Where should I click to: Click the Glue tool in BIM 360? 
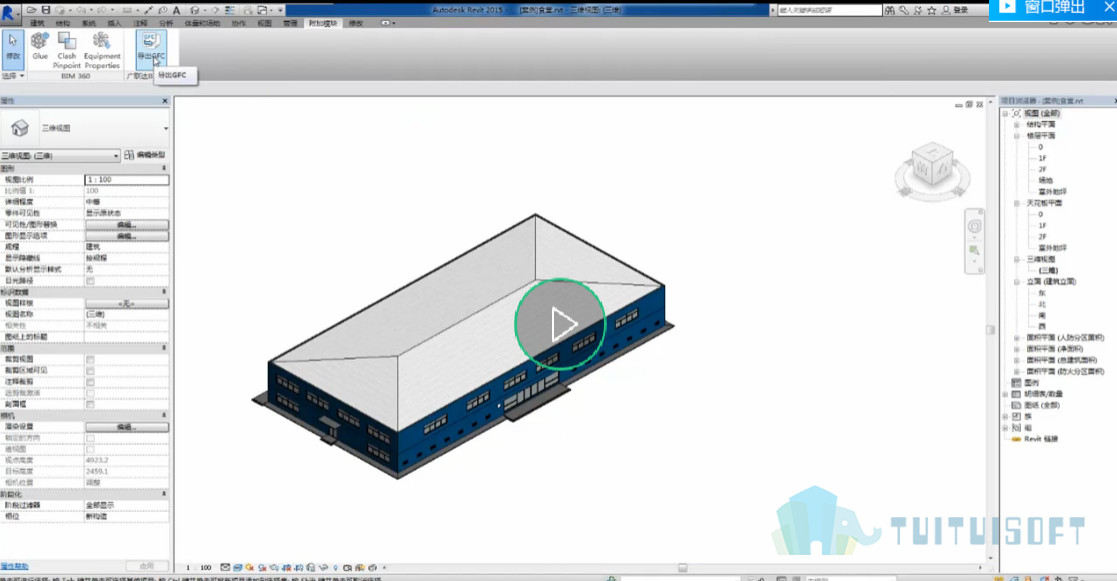click(40, 47)
